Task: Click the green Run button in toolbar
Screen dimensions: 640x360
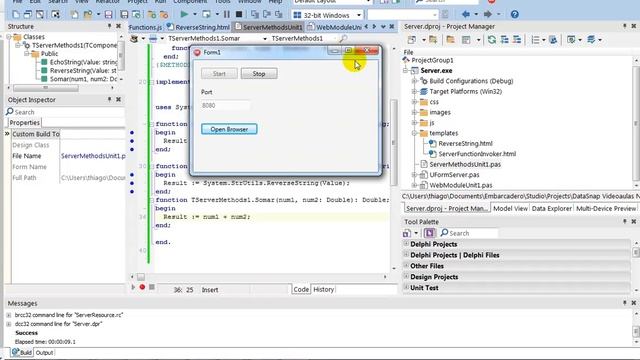Action: click(184, 15)
